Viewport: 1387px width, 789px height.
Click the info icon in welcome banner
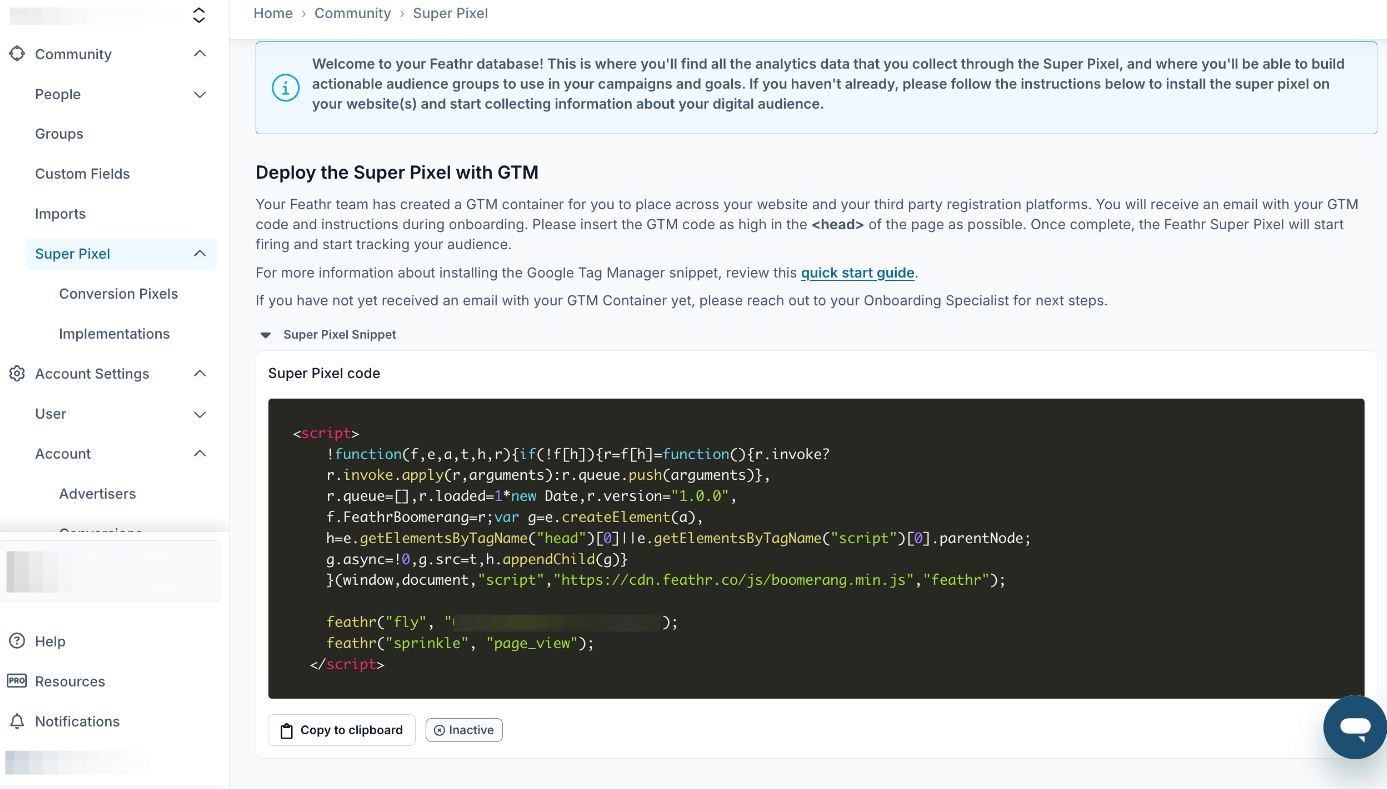click(285, 88)
